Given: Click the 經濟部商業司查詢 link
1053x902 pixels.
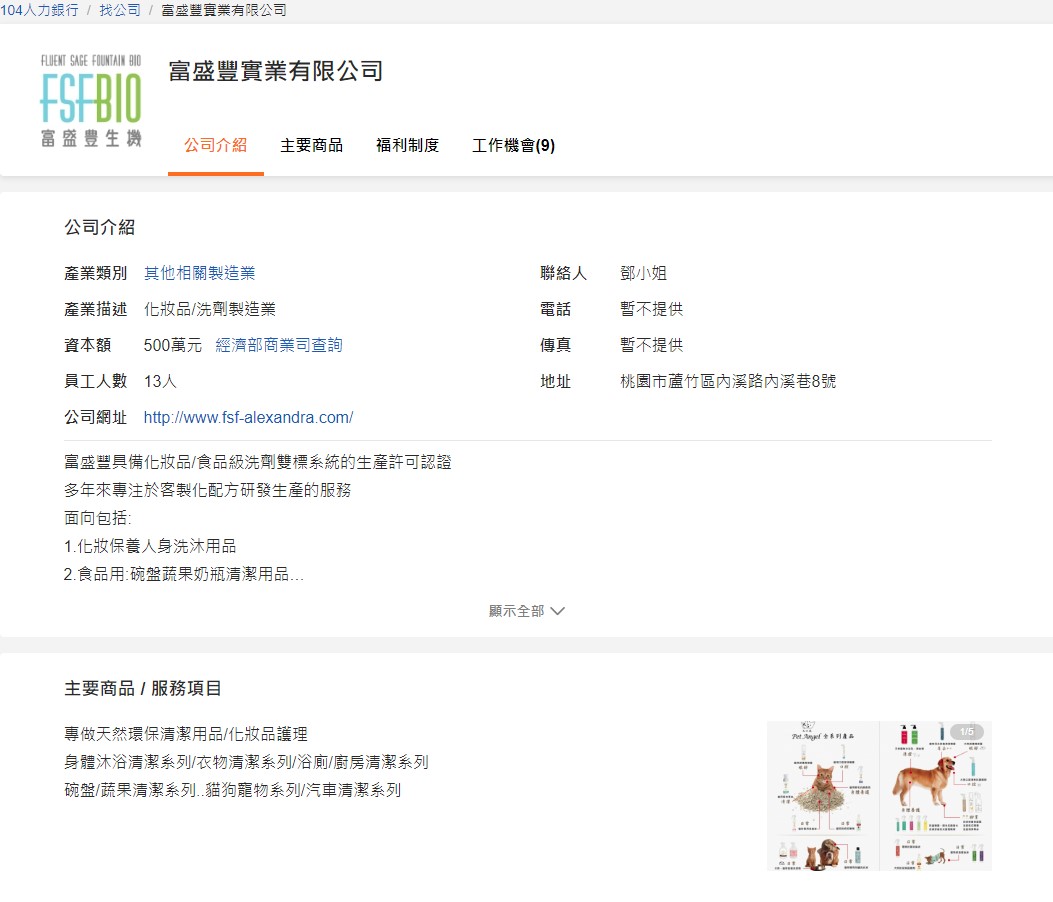Looking at the screenshot, I should [279, 345].
